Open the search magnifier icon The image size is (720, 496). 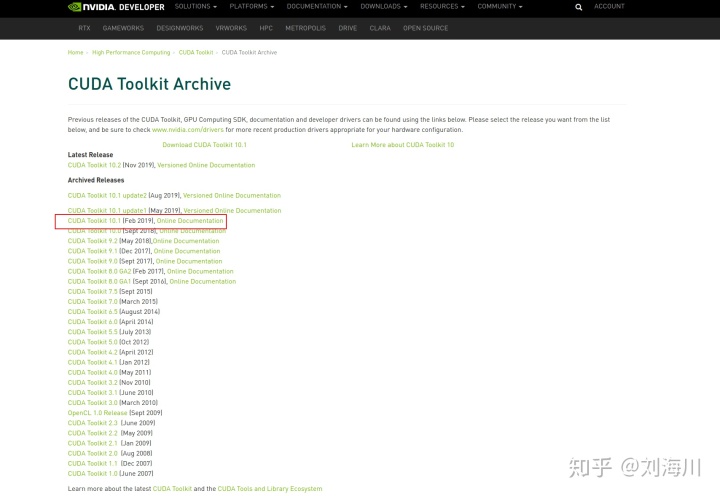(x=579, y=7)
